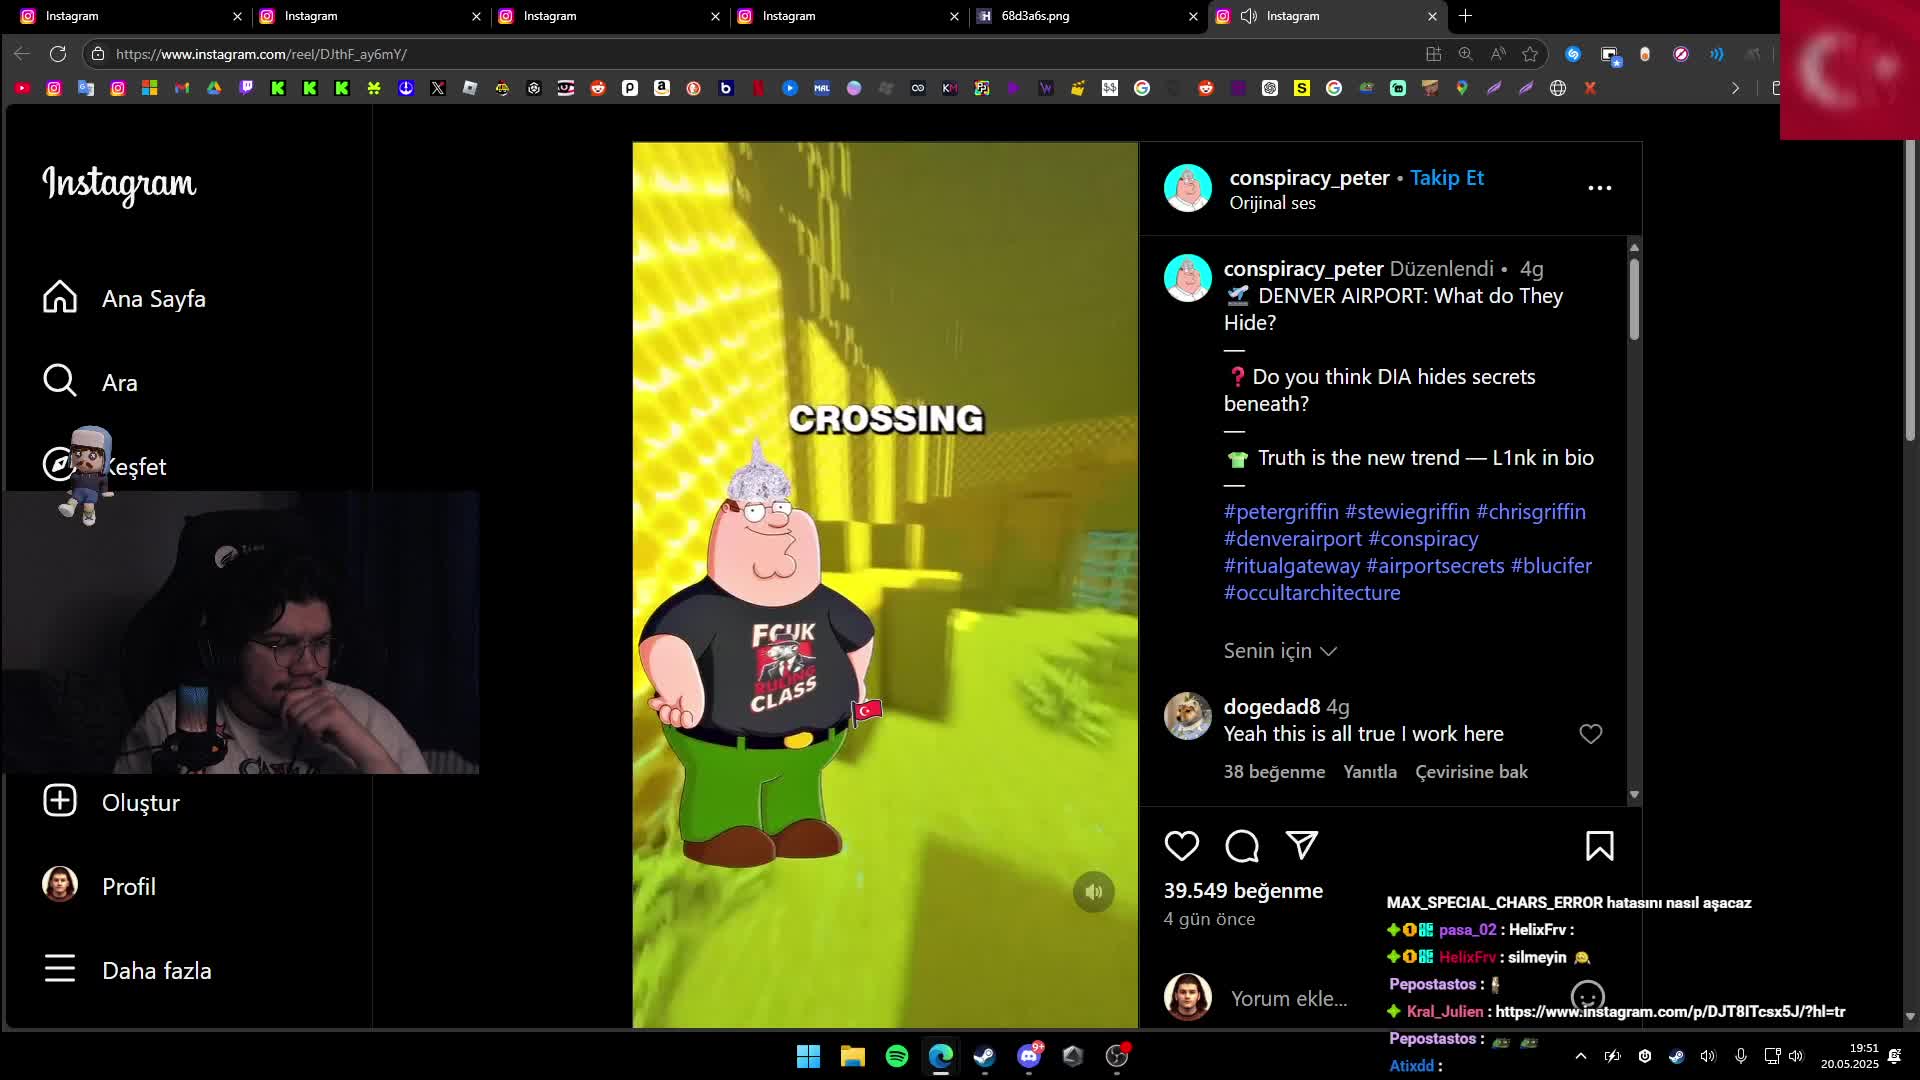Screen dimensions: 1920x1080
Task: Click conspiracy_peter avatar in post header
Action: pos(1188,187)
